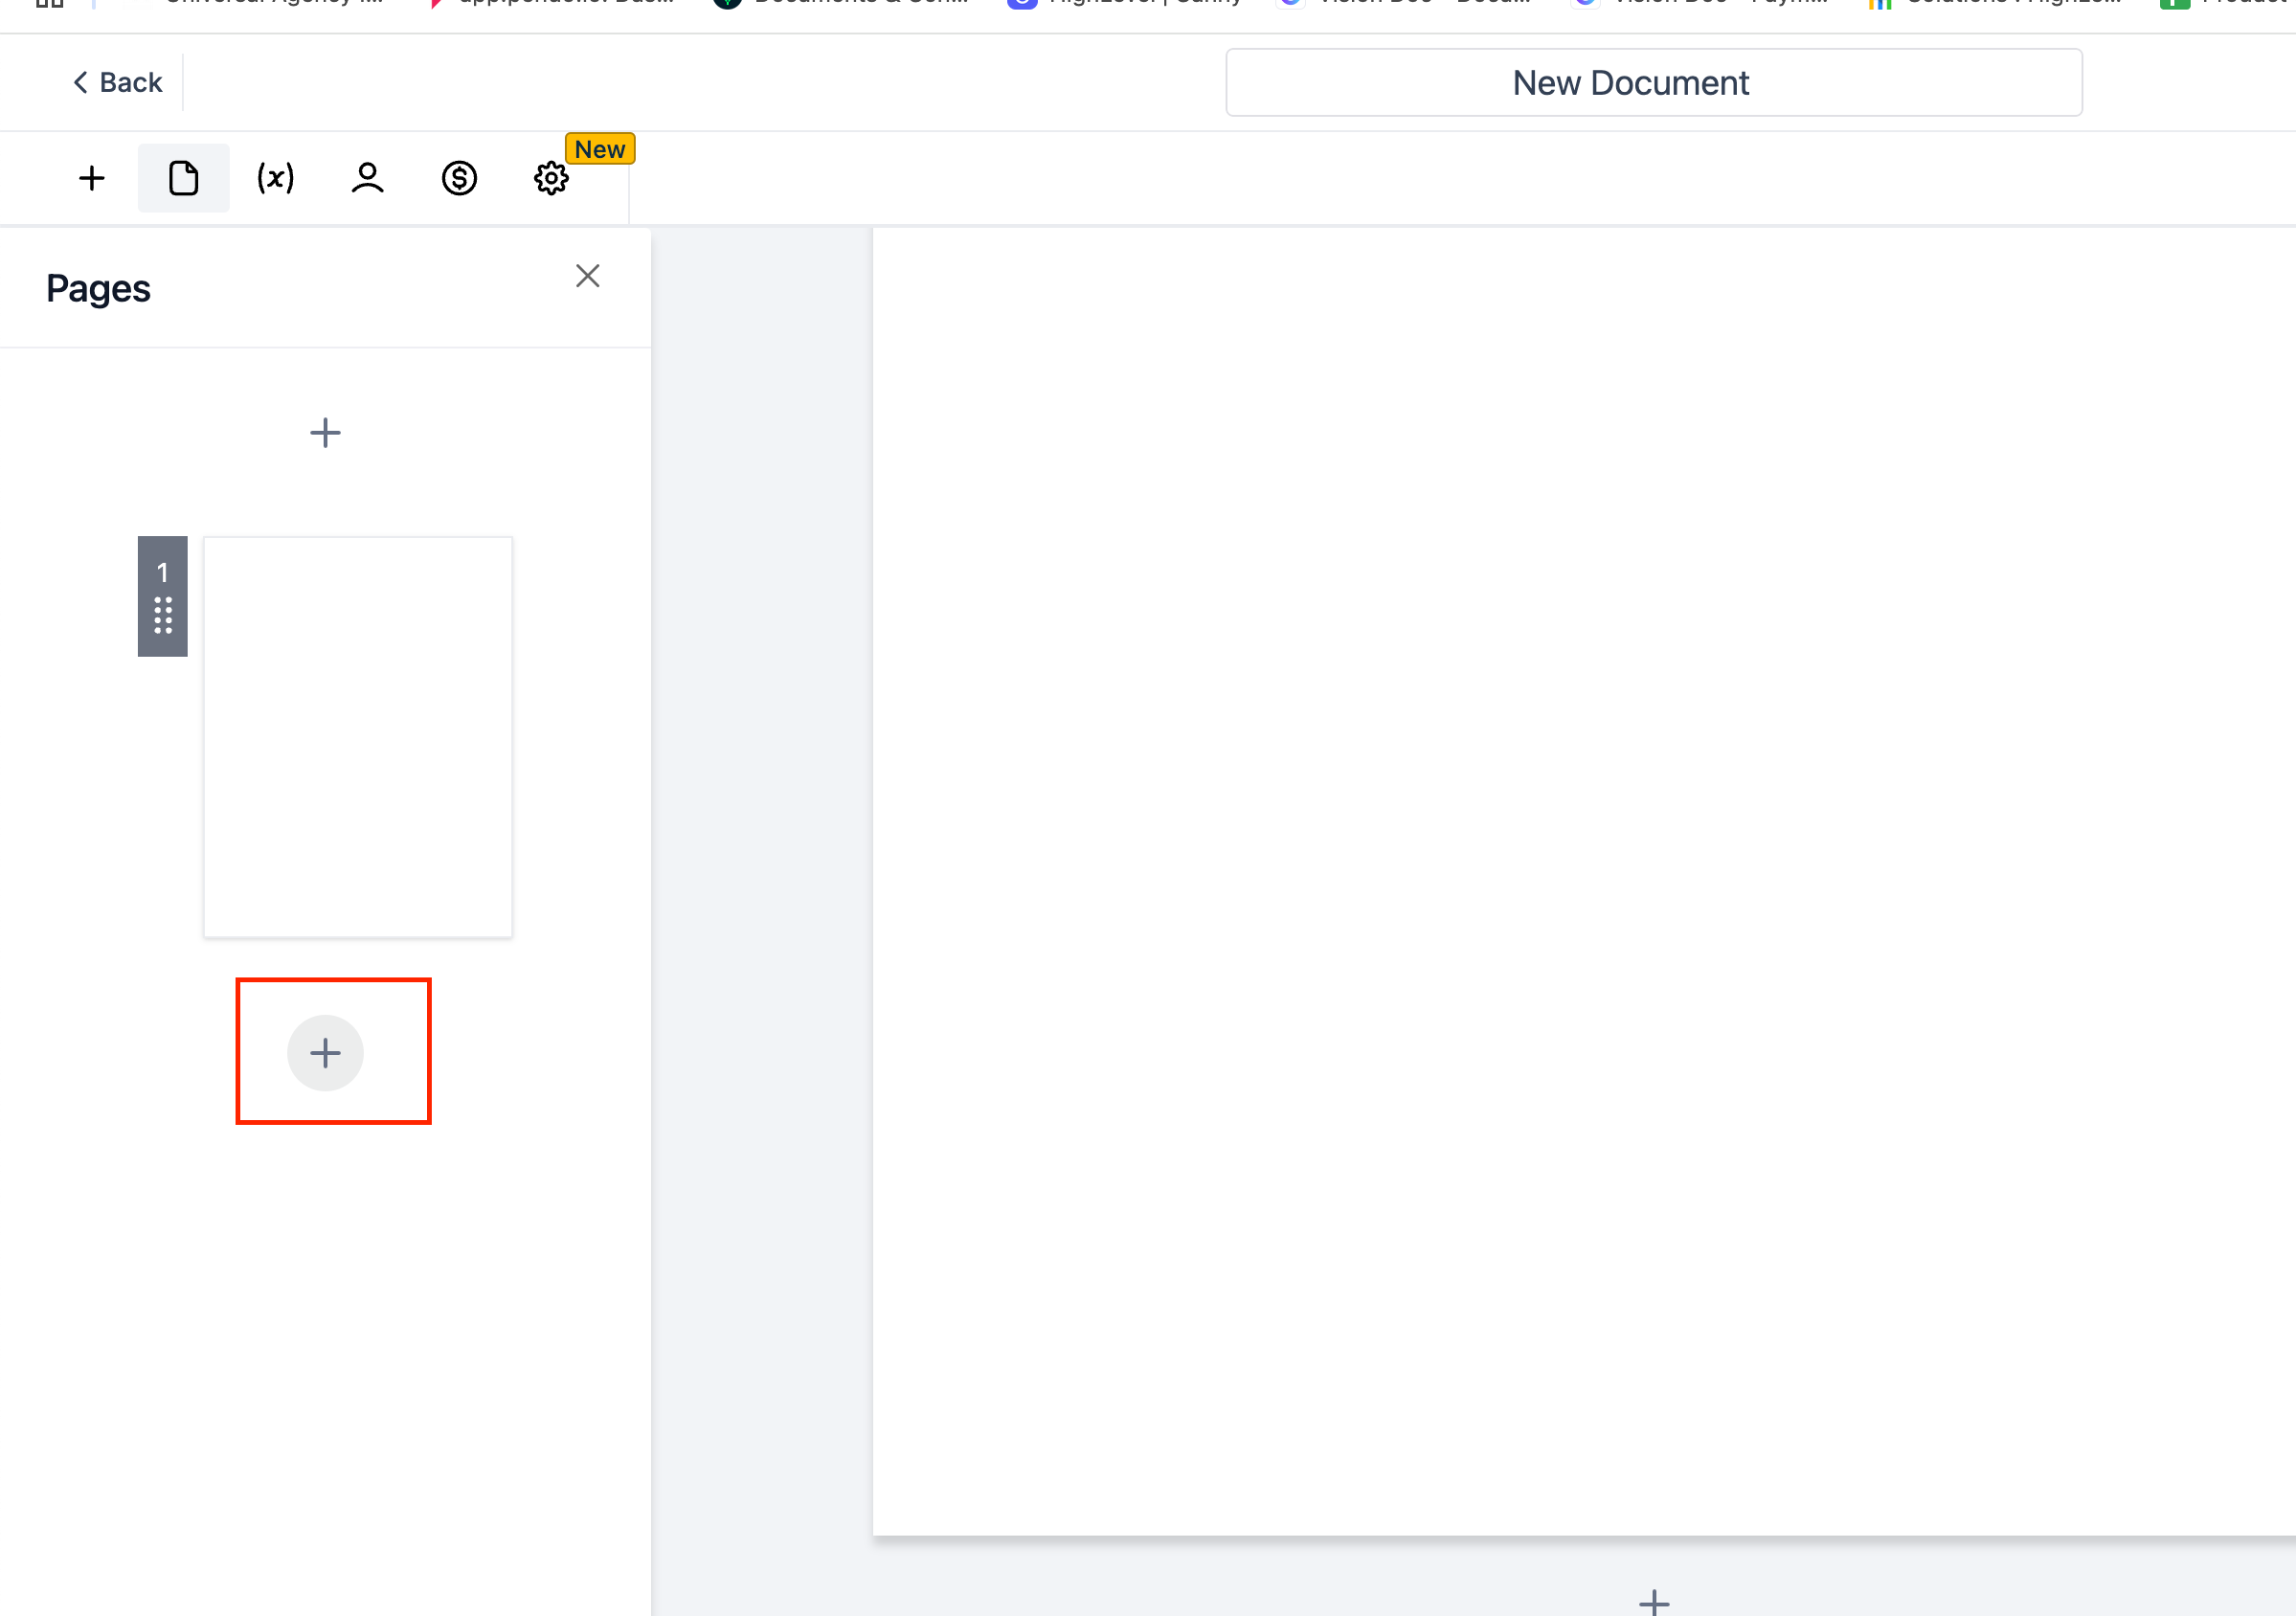This screenshot has height=1616, width=2296.
Task: Close the Pages panel
Action: tap(587, 276)
